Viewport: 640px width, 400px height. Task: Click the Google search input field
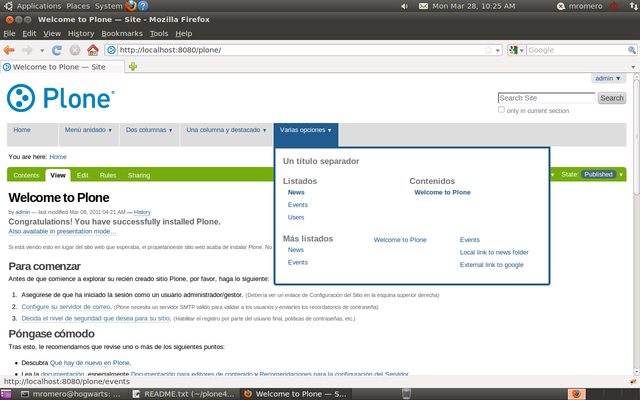pos(577,50)
